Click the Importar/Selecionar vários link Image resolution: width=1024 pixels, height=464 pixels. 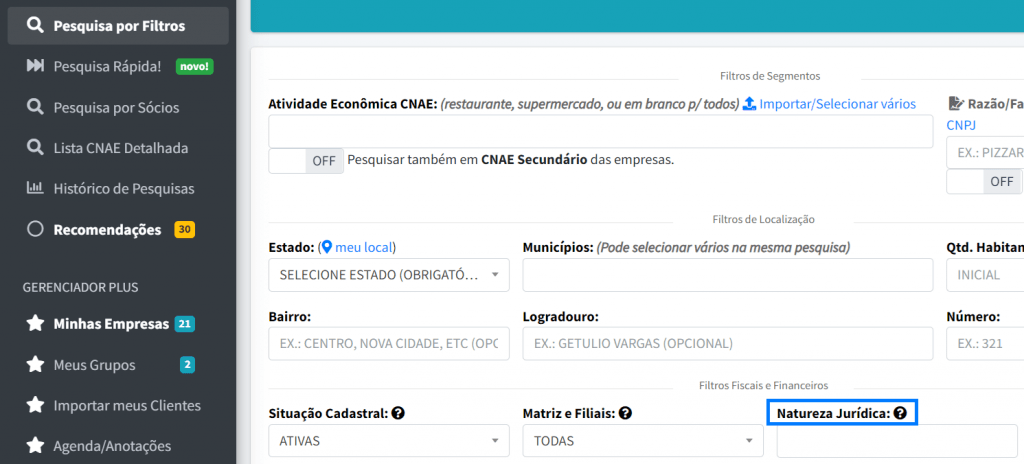click(x=837, y=104)
